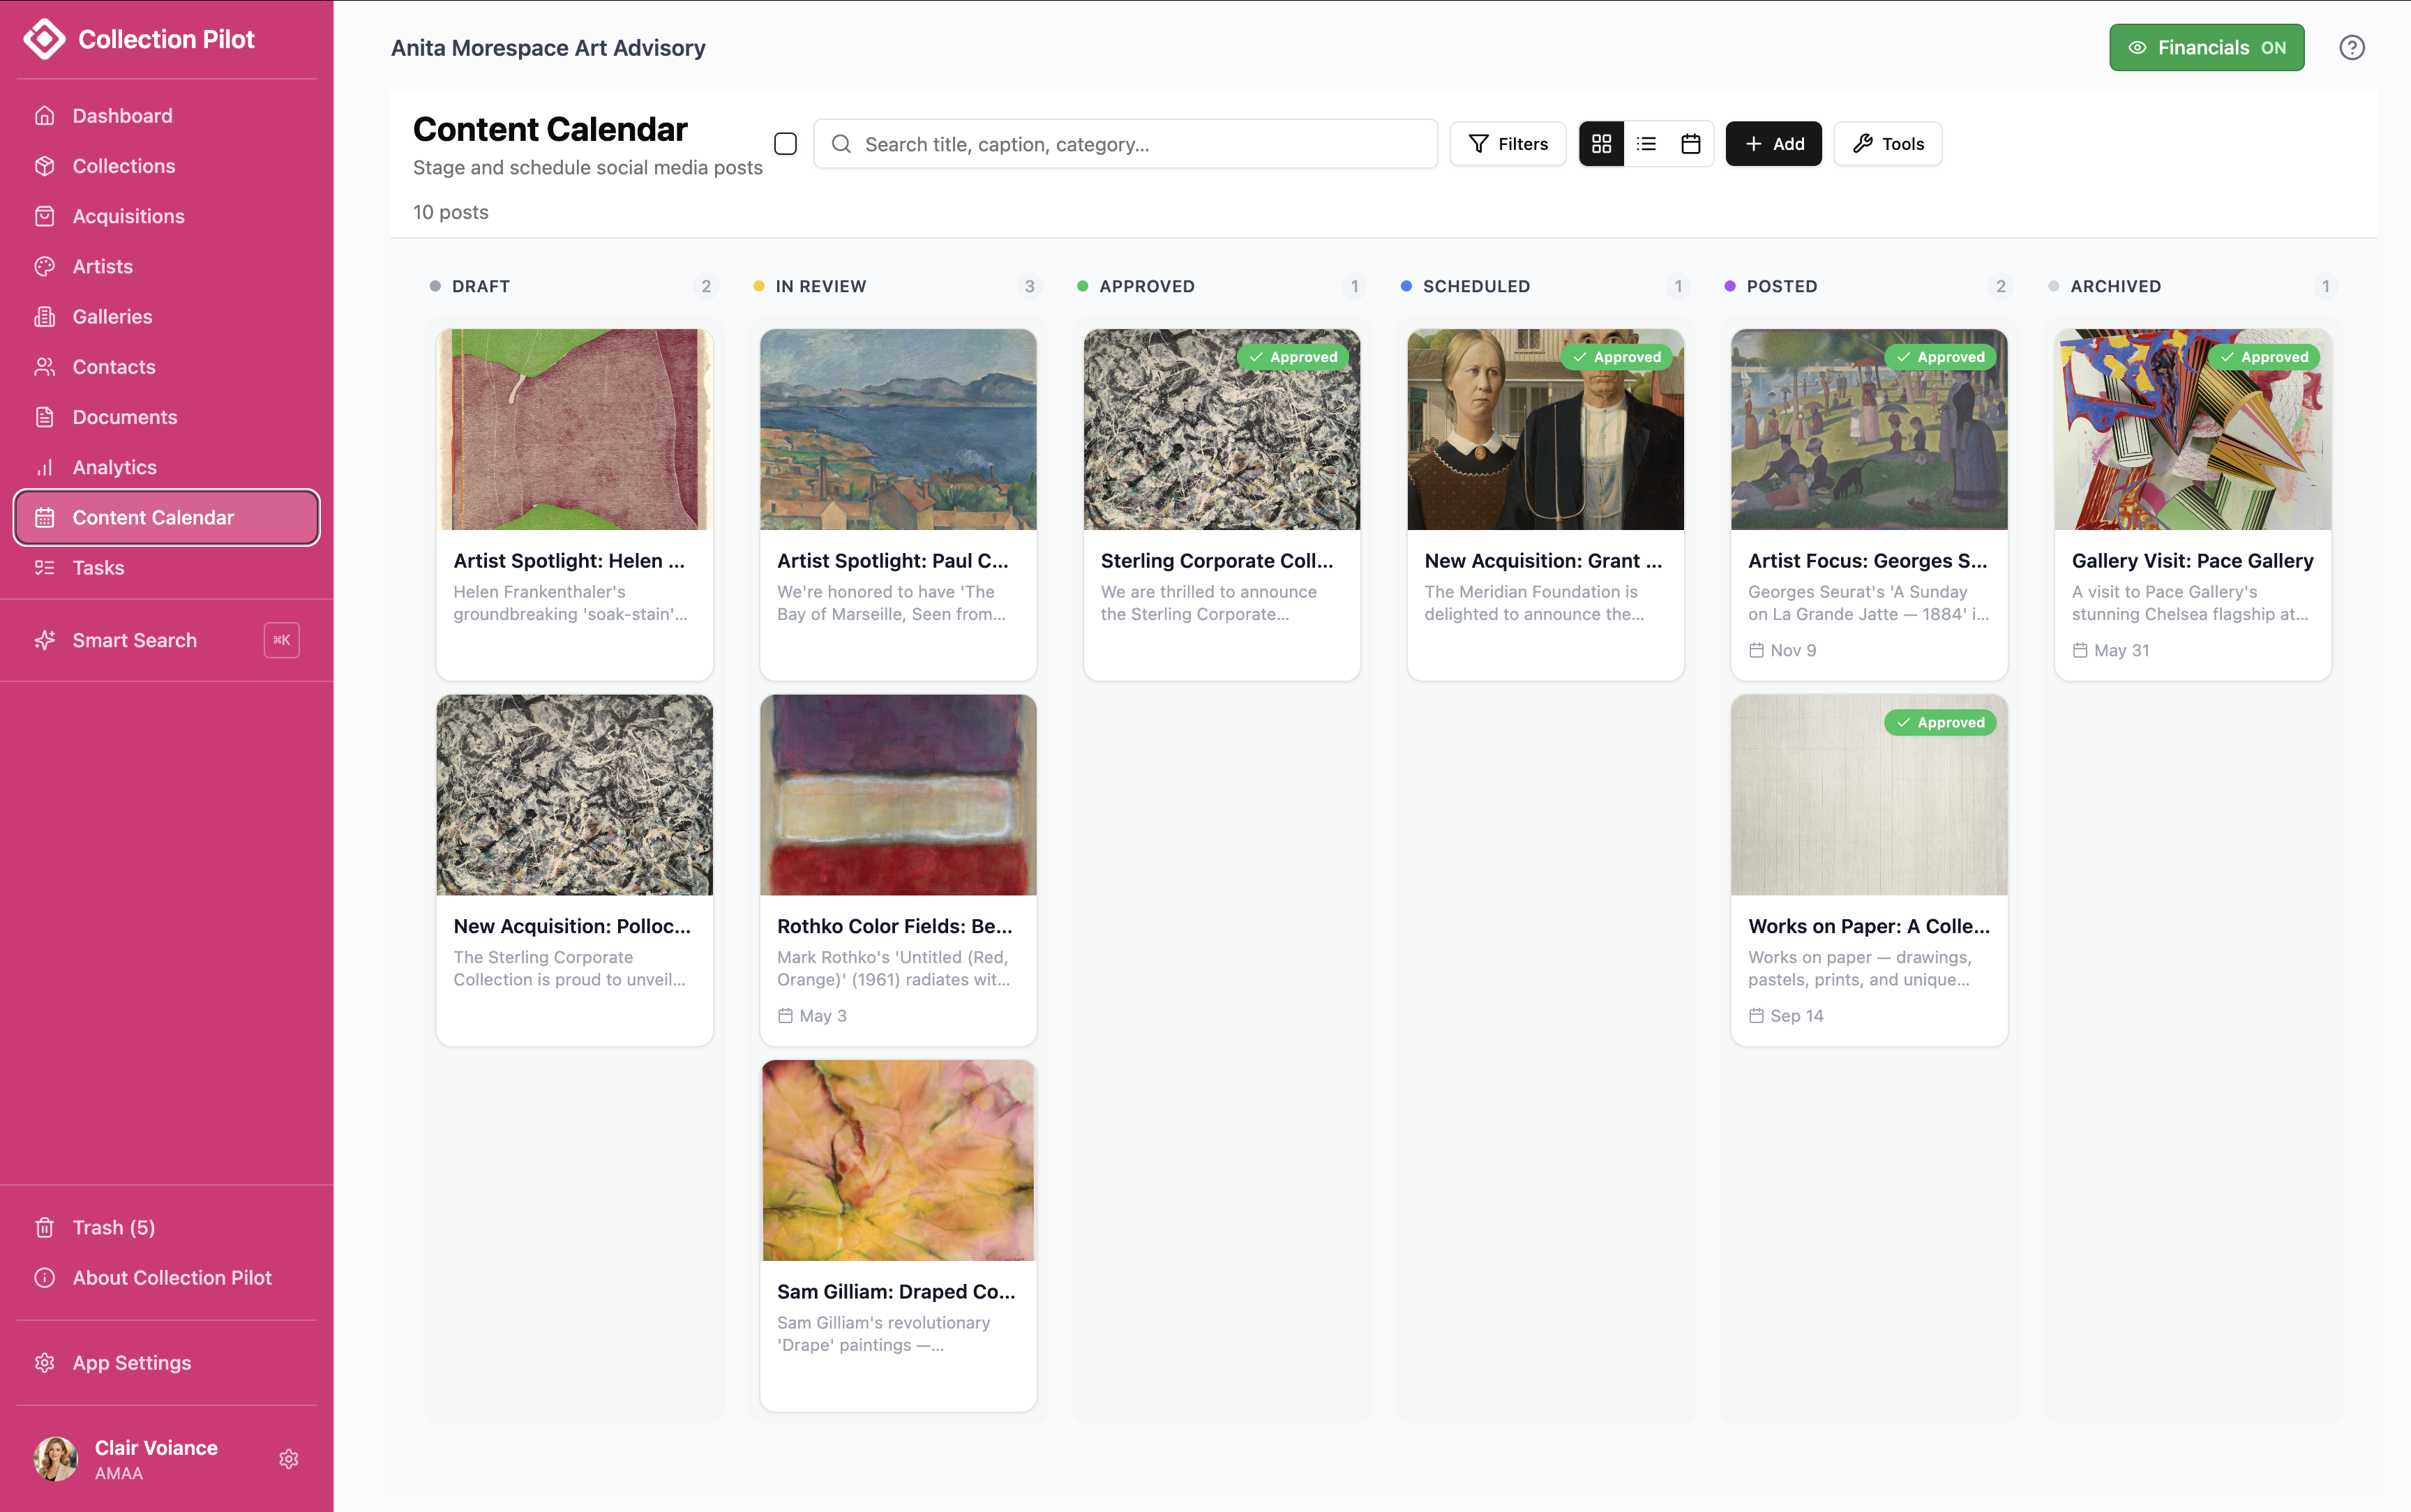The height and width of the screenshot is (1512, 2411).
Task: Open the Tasks page
Action: 166,568
